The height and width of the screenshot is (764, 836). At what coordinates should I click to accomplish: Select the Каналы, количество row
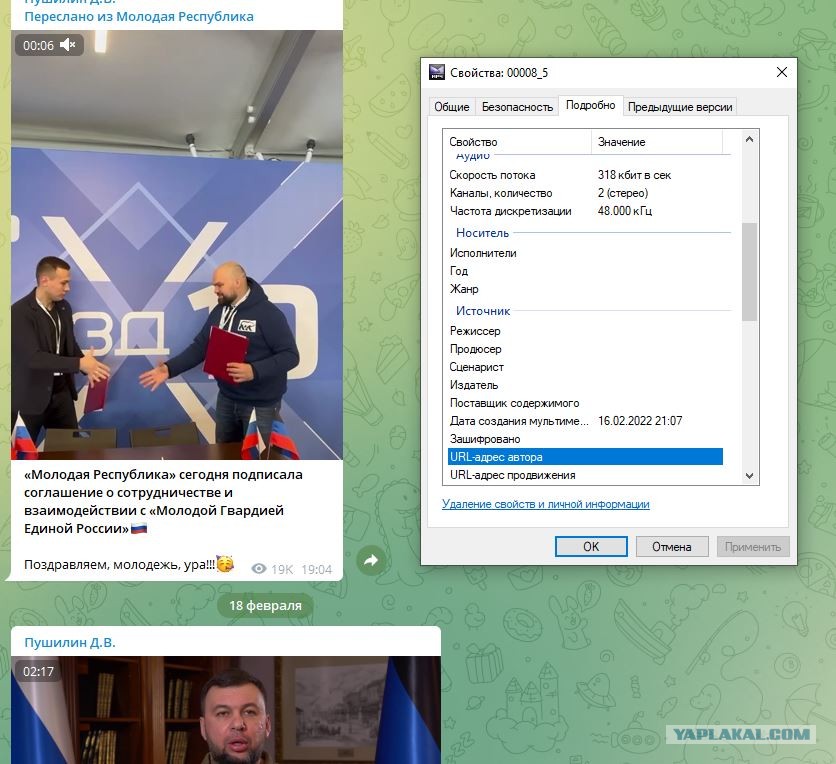pos(585,193)
